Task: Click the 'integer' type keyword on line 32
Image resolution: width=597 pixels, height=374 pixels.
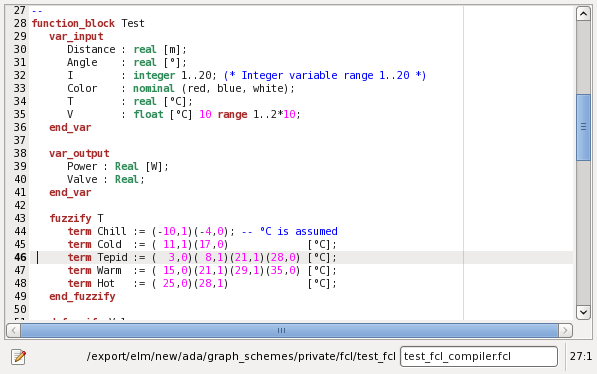Action: tap(154, 75)
